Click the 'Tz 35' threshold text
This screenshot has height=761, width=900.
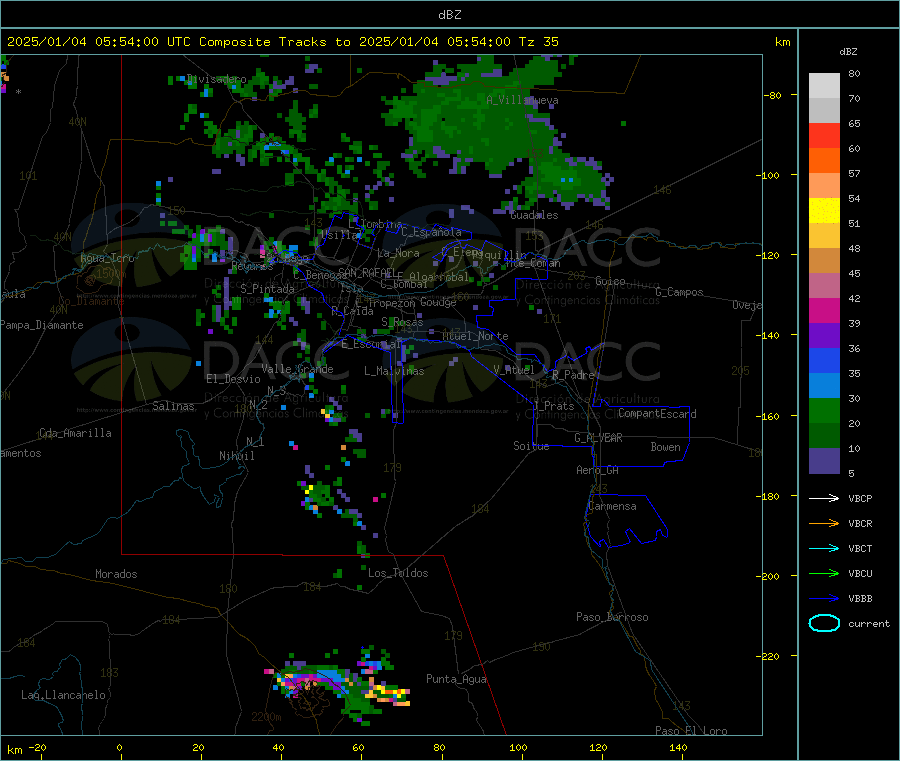[x=538, y=42]
